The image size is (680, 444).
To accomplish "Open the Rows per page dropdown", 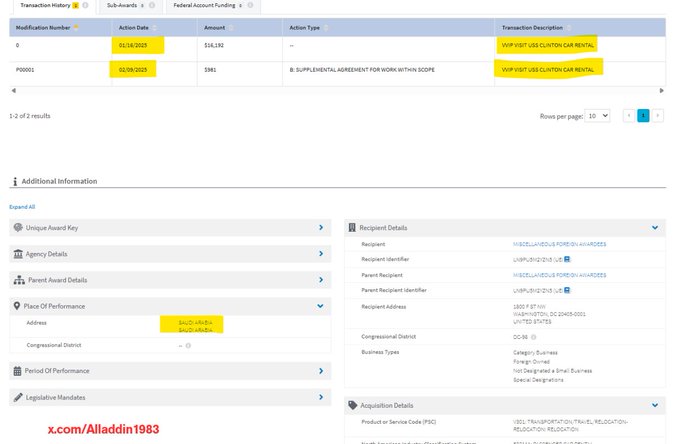I will [x=598, y=116].
